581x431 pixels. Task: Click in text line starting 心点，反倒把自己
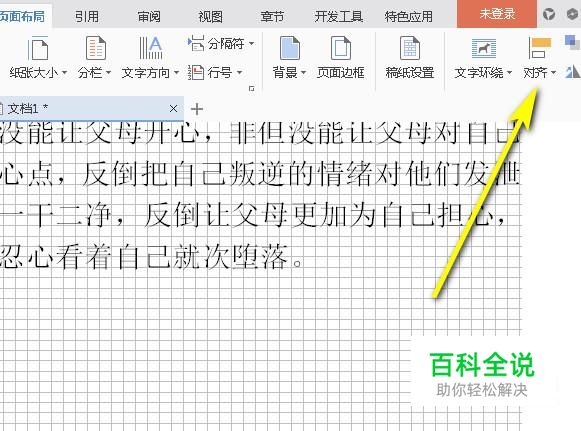(260, 173)
